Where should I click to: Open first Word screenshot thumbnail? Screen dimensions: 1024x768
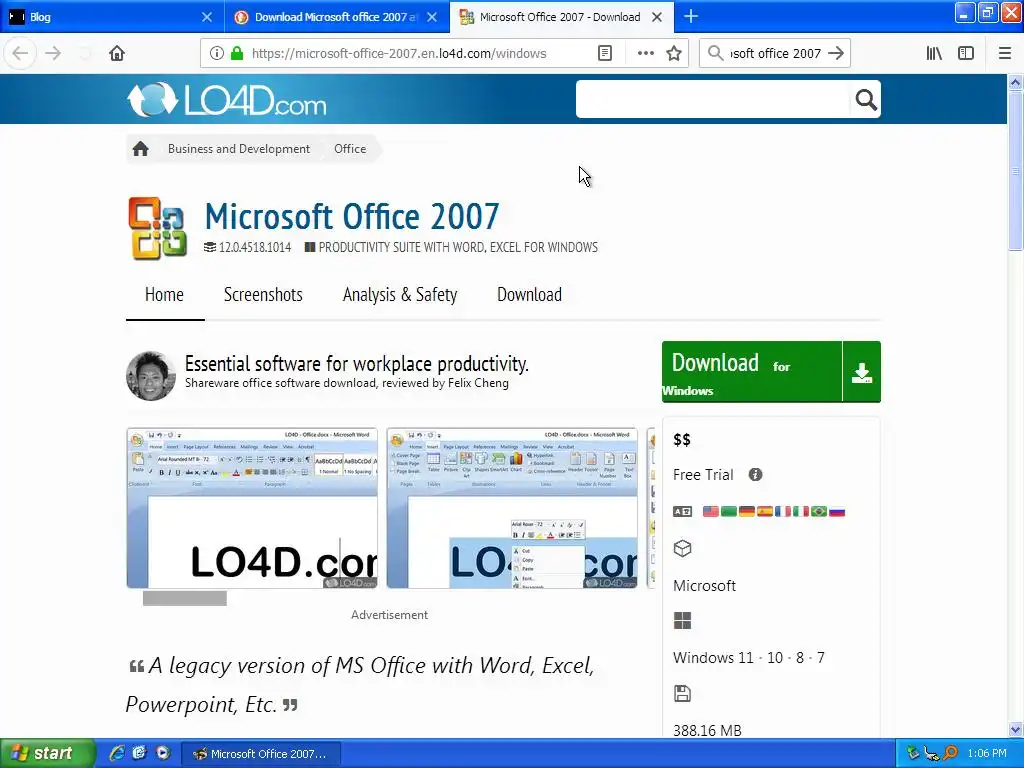[x=251, y=508]
